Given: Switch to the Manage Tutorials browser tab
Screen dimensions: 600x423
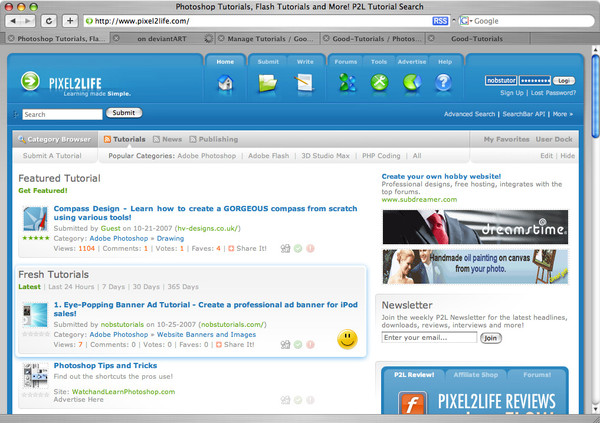Looking at the screenshot, I should (x=270, y=39).
